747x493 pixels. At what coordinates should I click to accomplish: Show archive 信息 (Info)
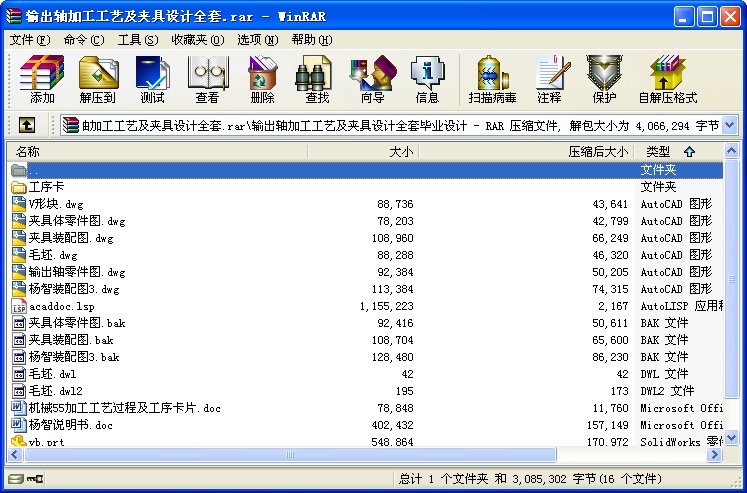(427, 80)
